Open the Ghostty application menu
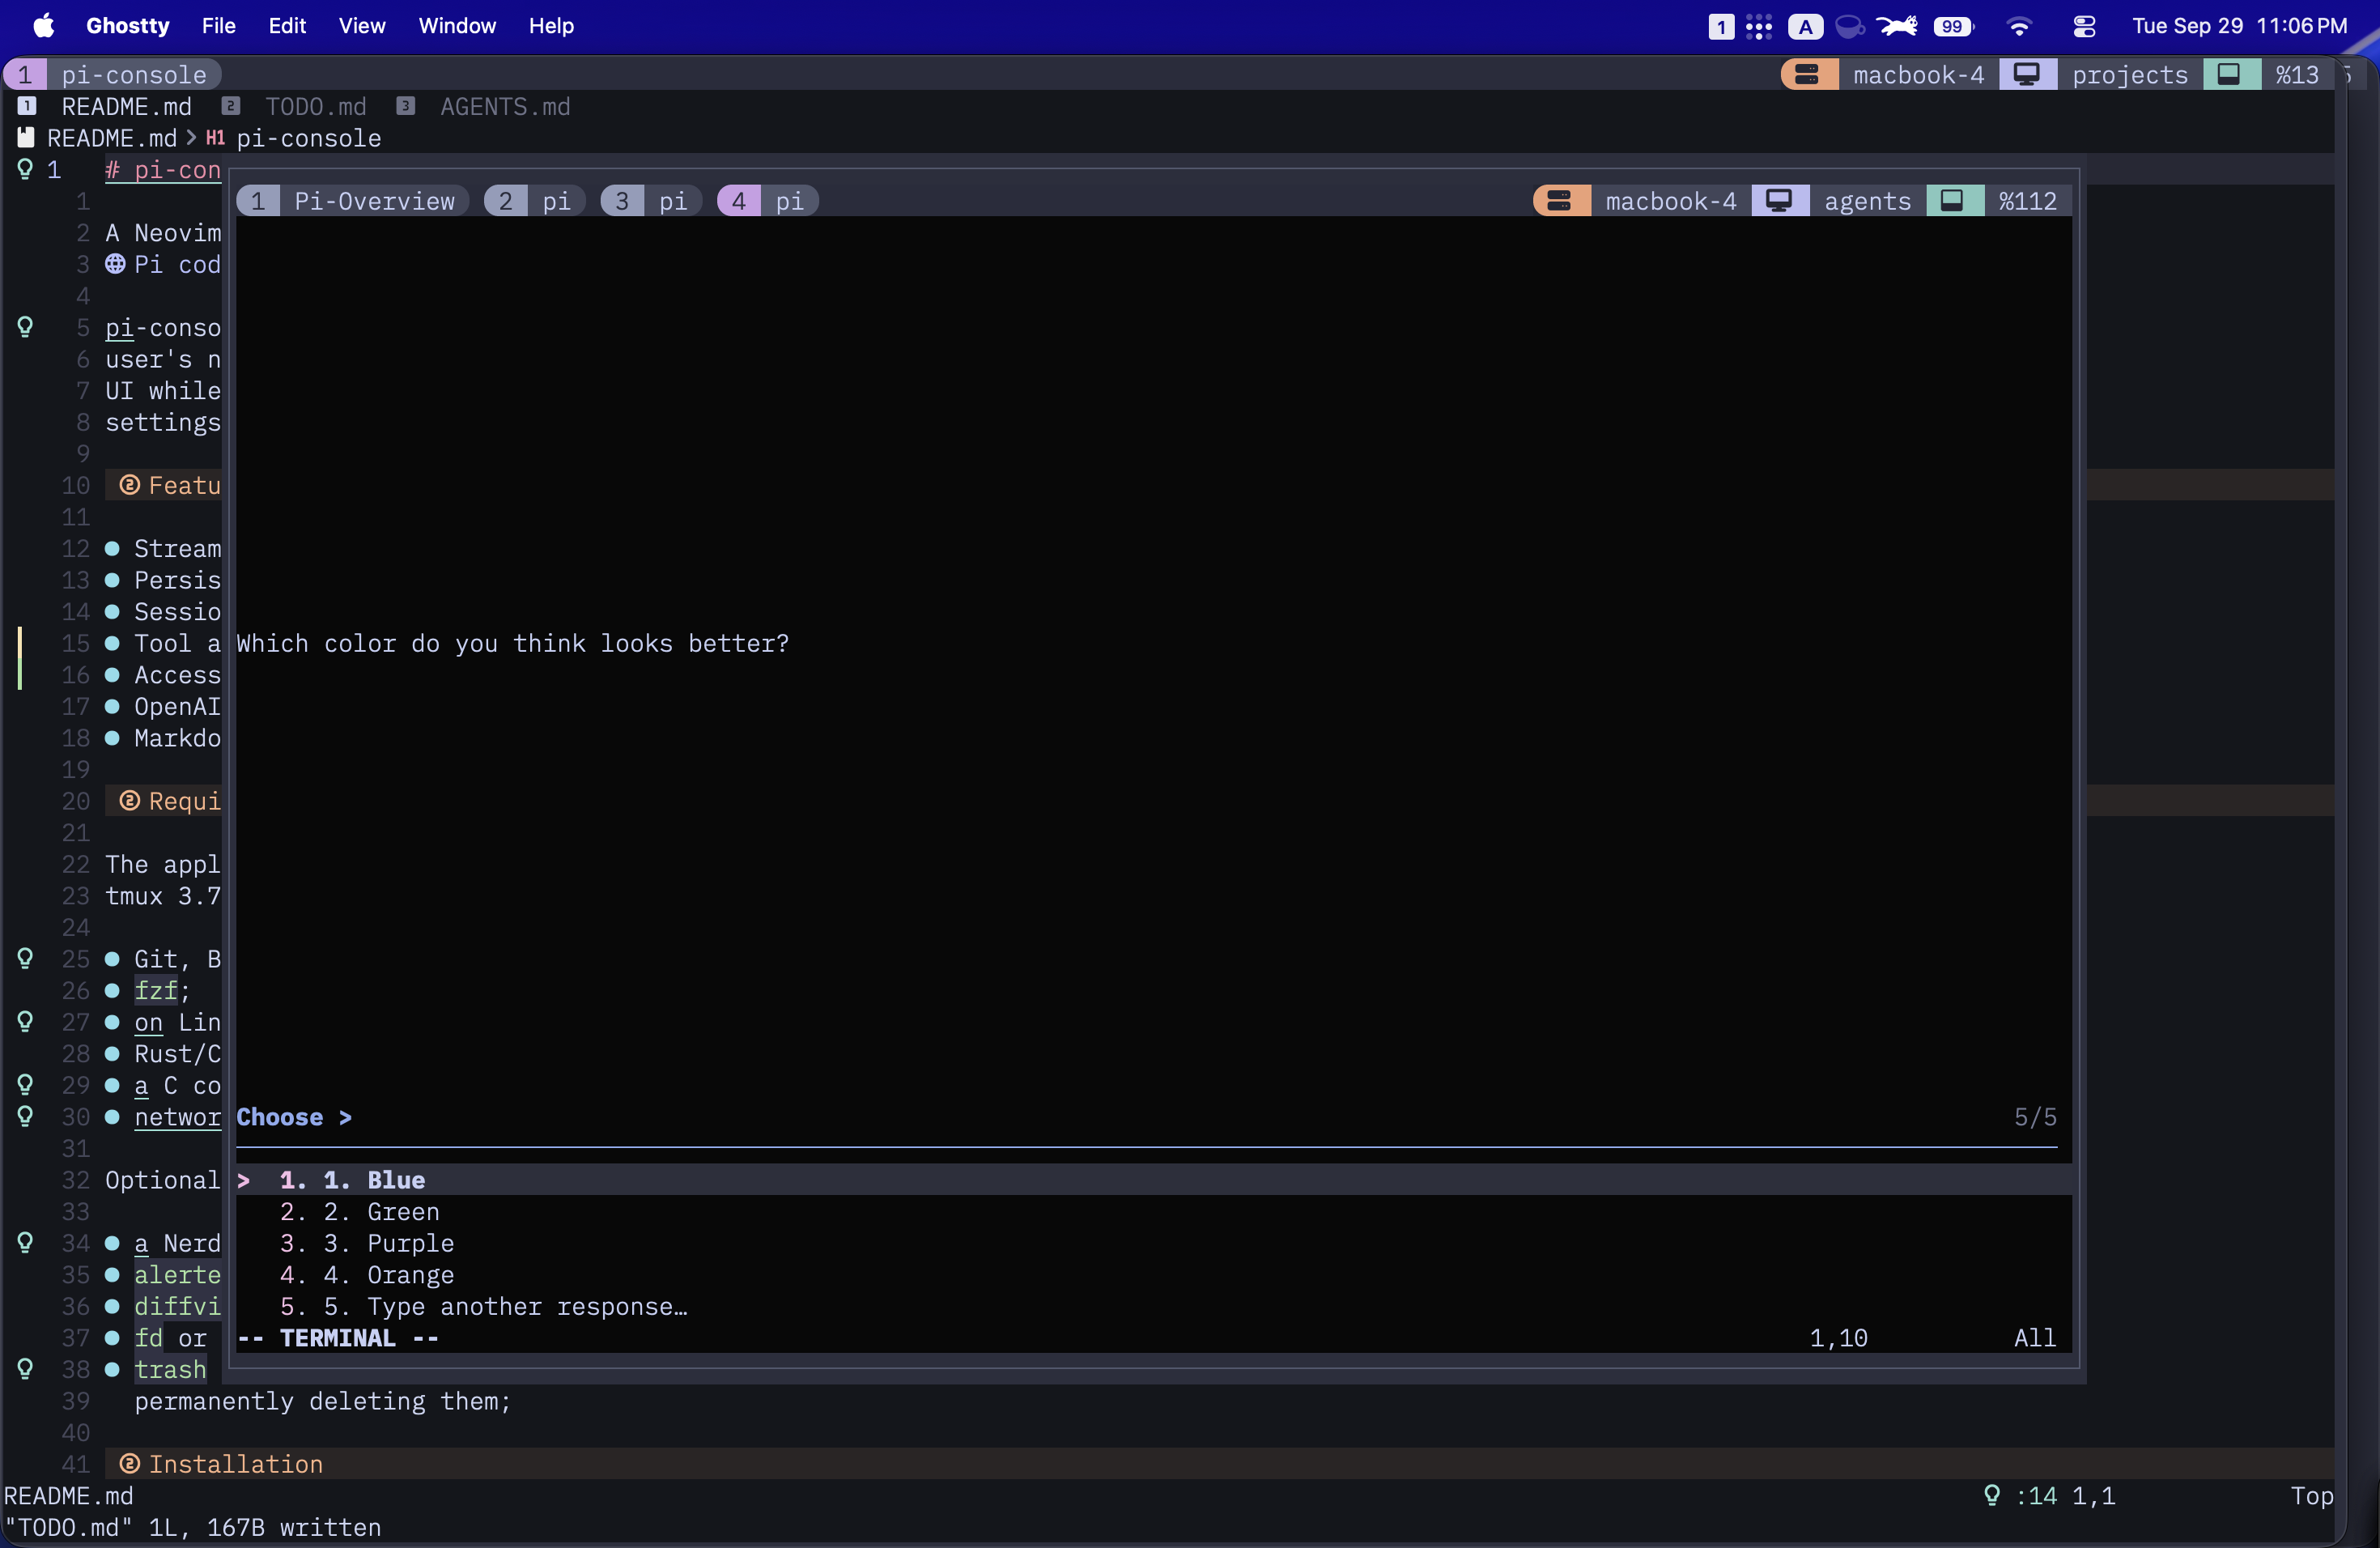This screenshot has width=2380, height=1548. click(x=127, y=26)
